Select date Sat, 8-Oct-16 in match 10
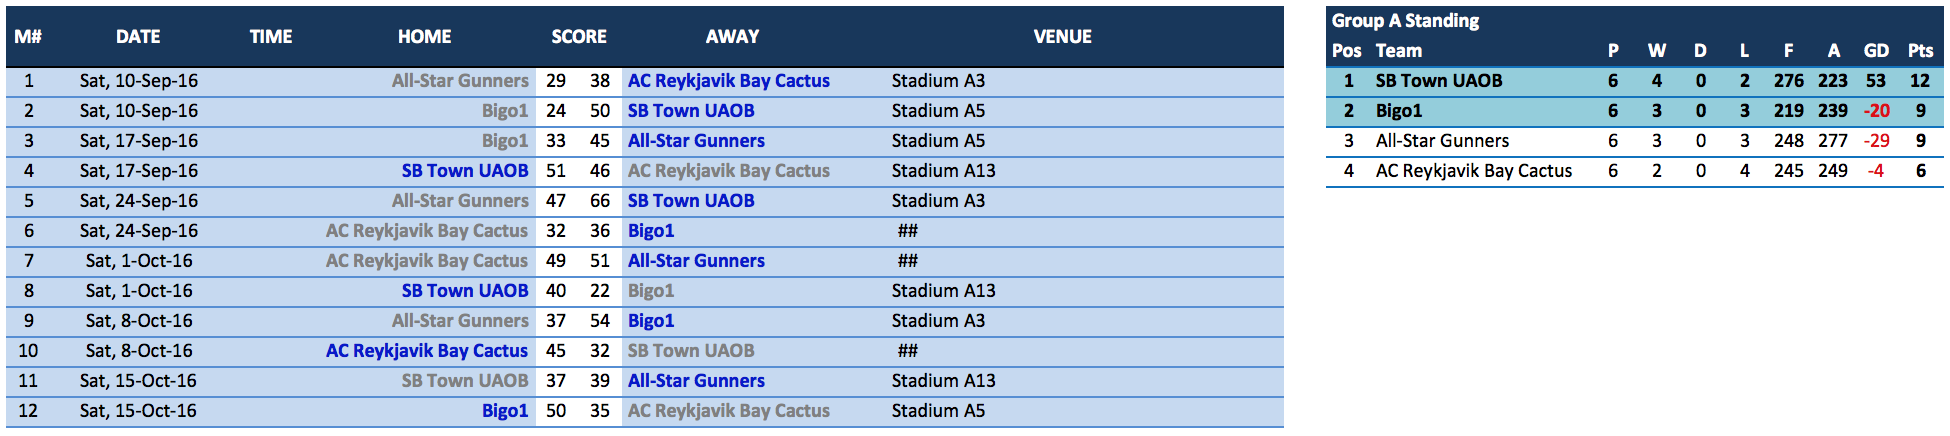 pyautogui.click(x=139, y=351)
